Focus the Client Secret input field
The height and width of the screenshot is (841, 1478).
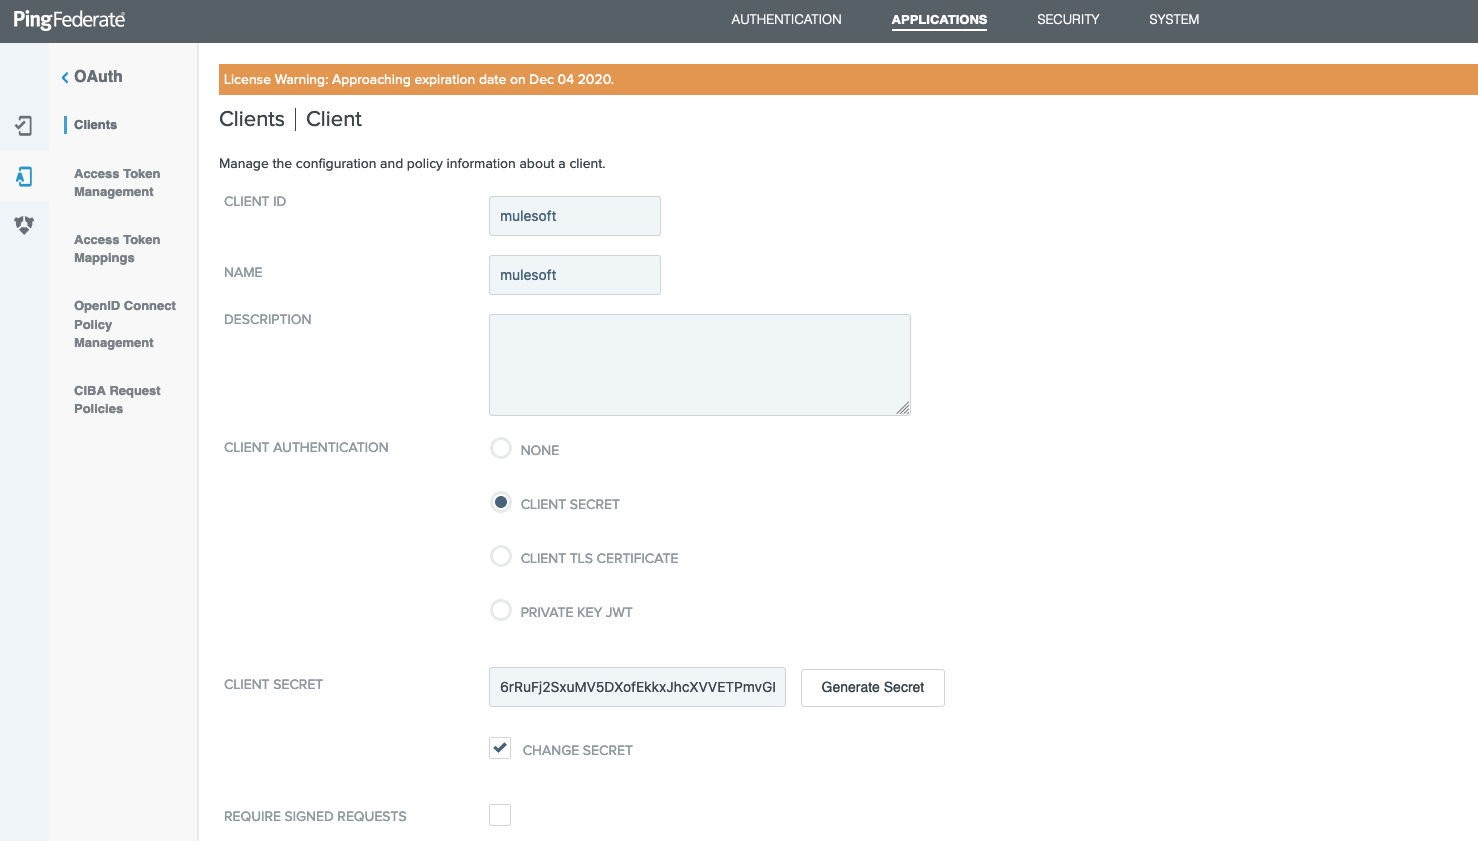pyautogui.click(x=637, y=687)
